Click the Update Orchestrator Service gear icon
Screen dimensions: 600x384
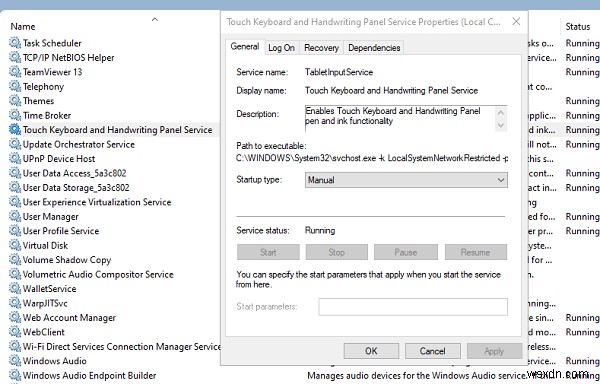[15, 144]
